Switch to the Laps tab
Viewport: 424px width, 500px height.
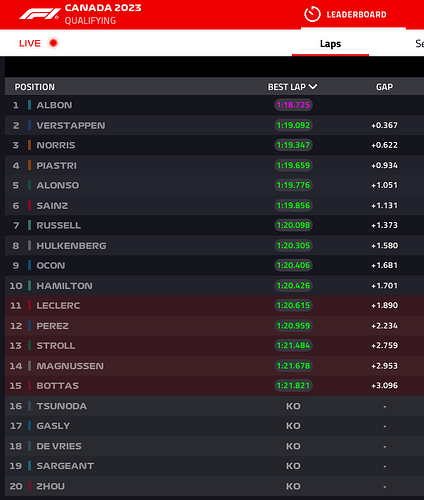pyautogui.click(x=330, y=44)
